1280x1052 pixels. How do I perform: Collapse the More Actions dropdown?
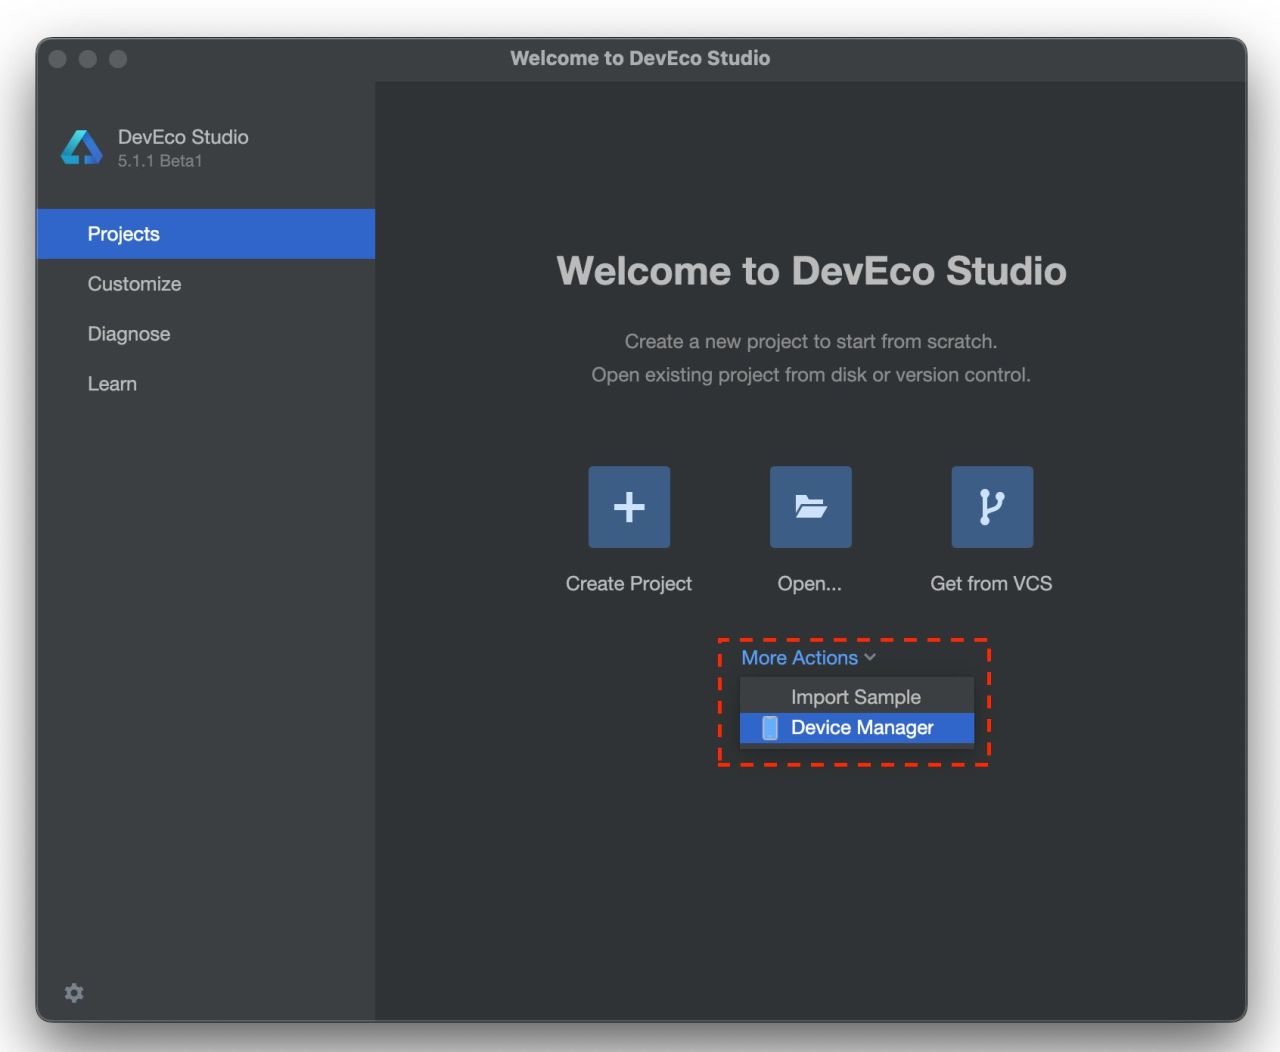(x=799, y=658)
